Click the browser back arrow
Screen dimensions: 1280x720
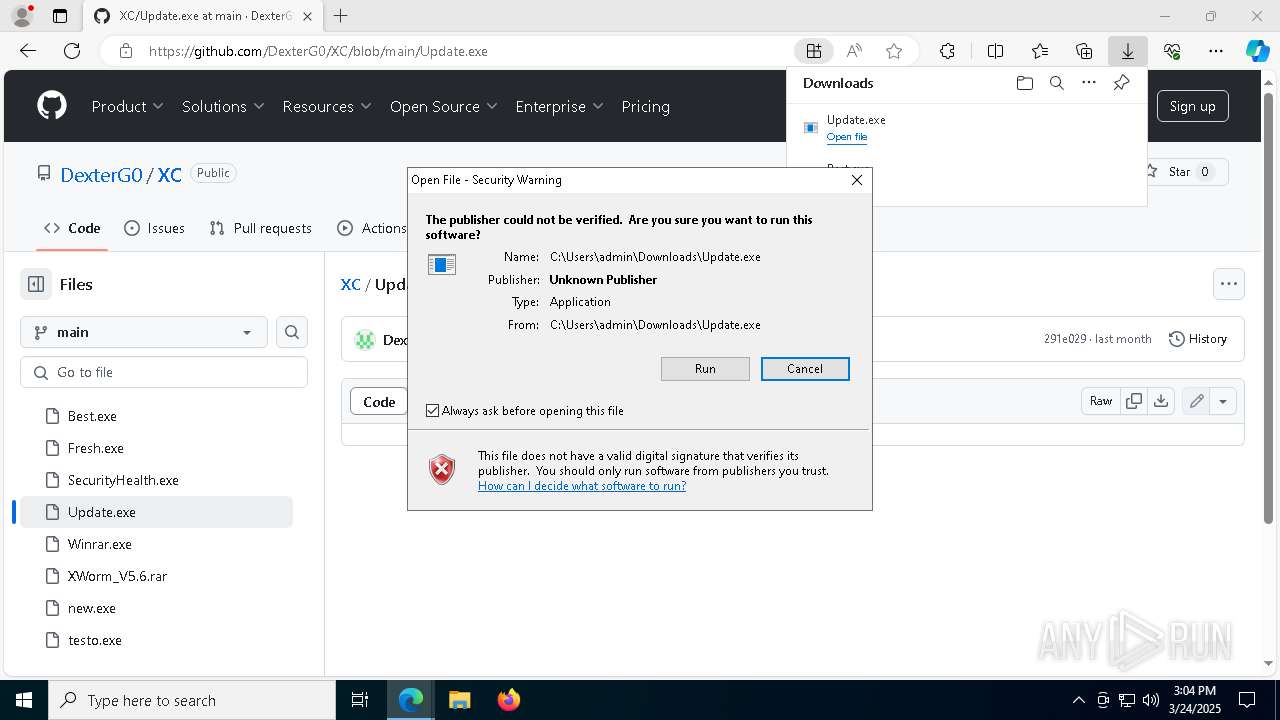click(28, 51)
